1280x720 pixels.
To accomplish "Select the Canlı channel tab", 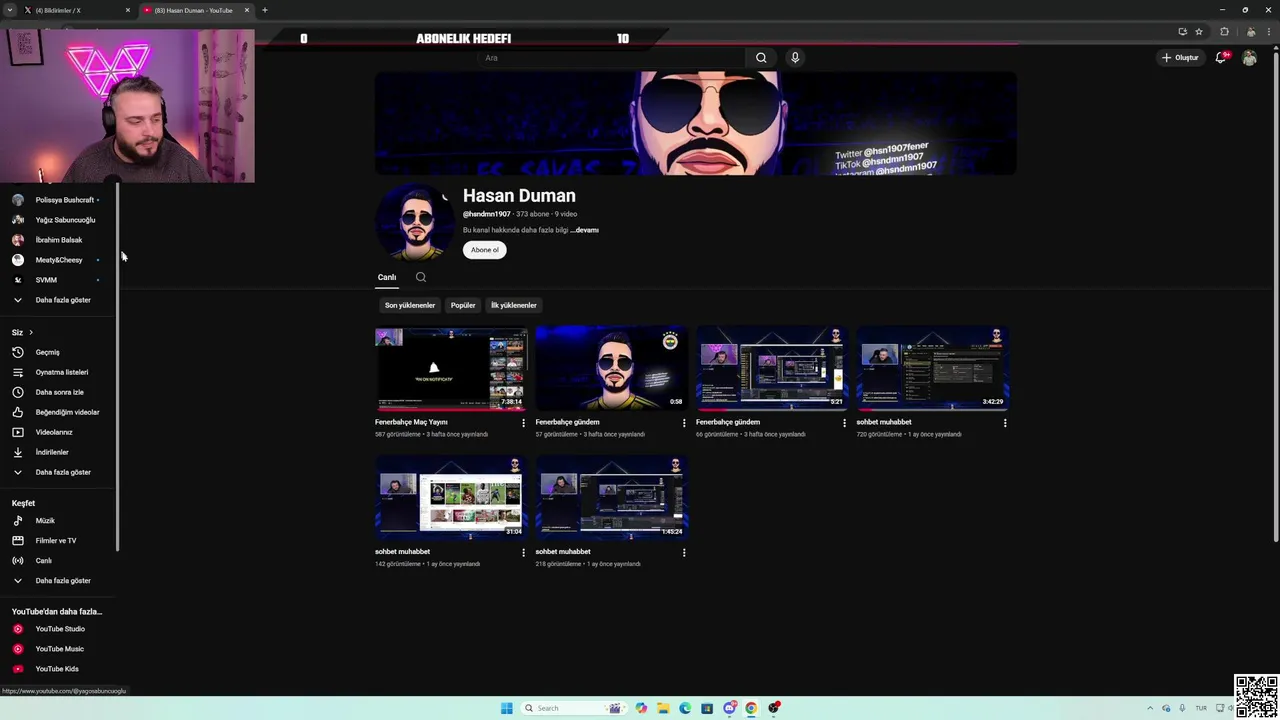I will coord(387,277).
